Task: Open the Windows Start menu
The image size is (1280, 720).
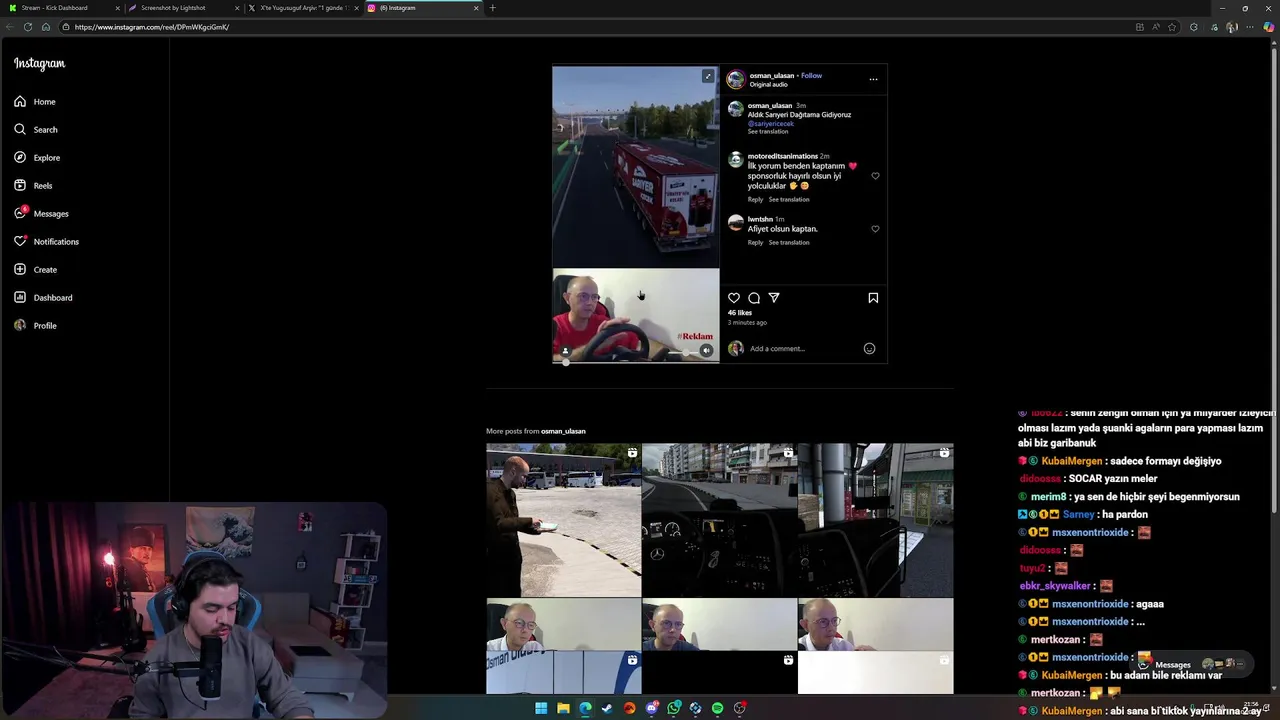Action: click(x=541, y=708)
